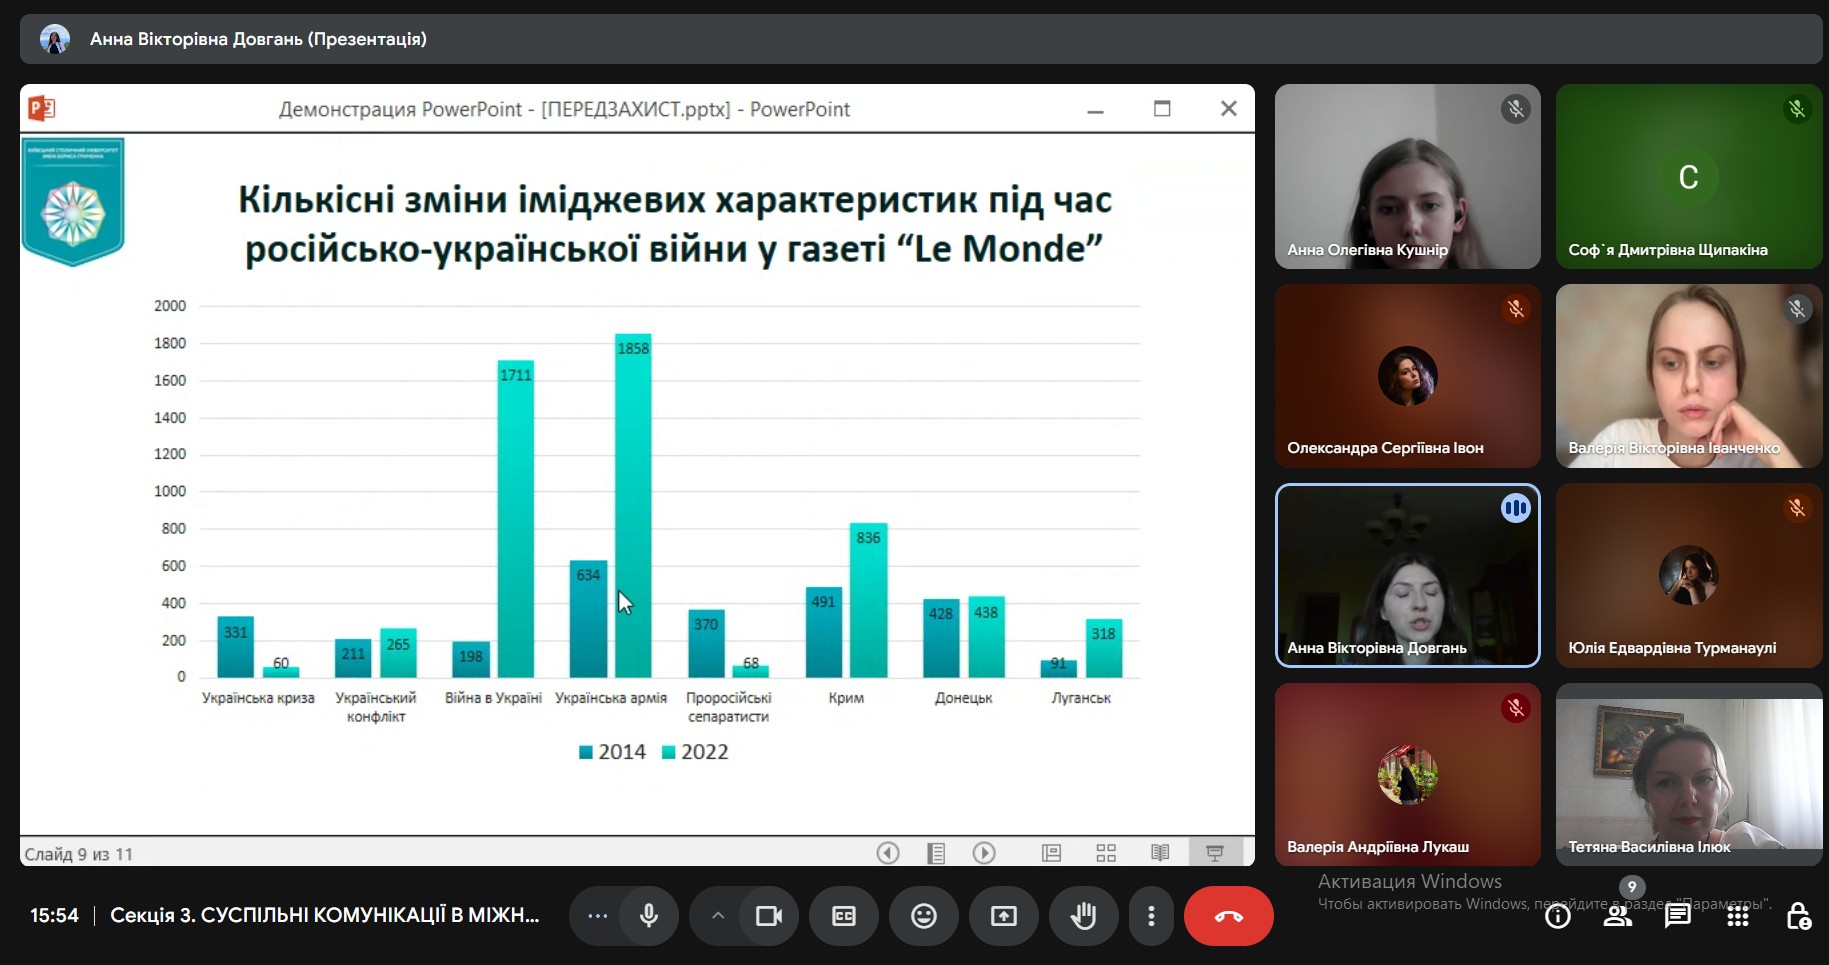The height and width of the screenshot is (965, 1829).
Task: Select Тетяна Василівна Ілюк video tile
Action: 1688,774
